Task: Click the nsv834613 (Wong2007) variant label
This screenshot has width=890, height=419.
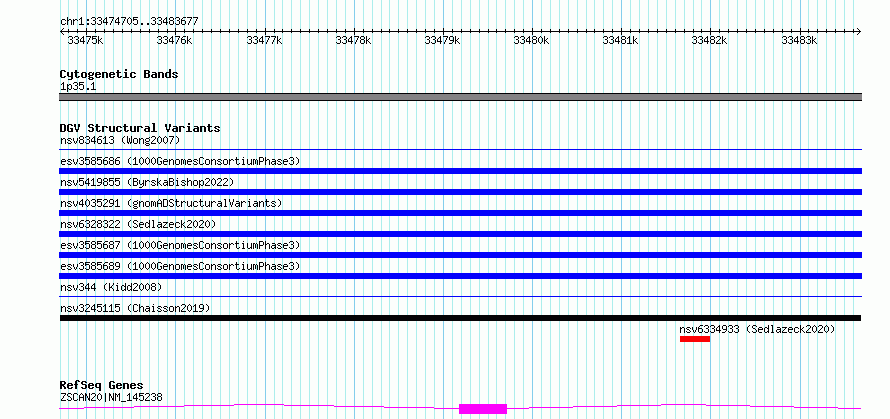Action: pos(120,140)
